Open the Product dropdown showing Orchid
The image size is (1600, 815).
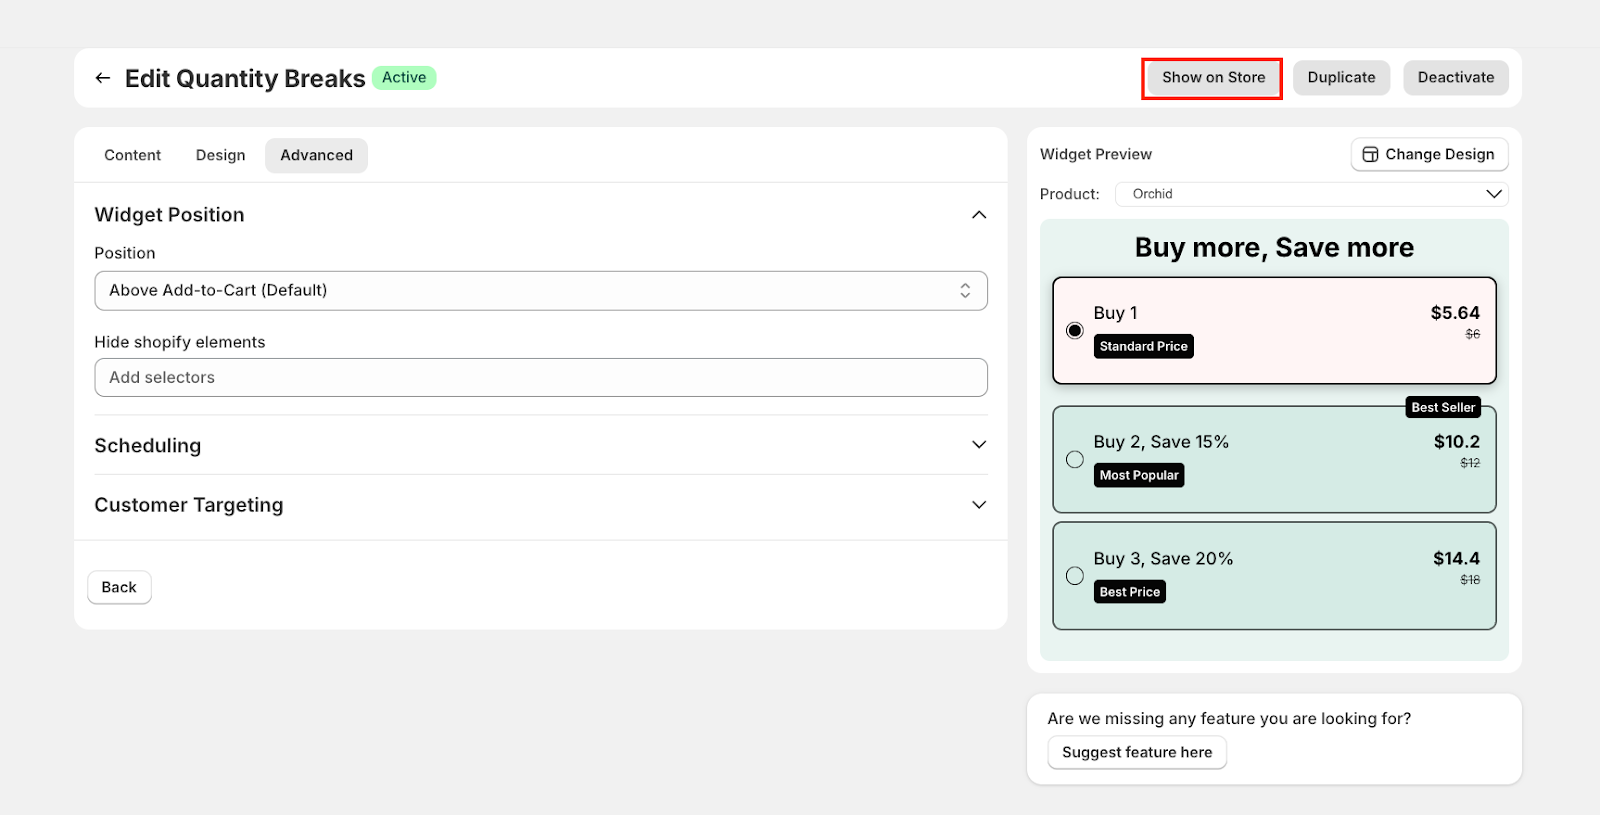(1311, 194)
